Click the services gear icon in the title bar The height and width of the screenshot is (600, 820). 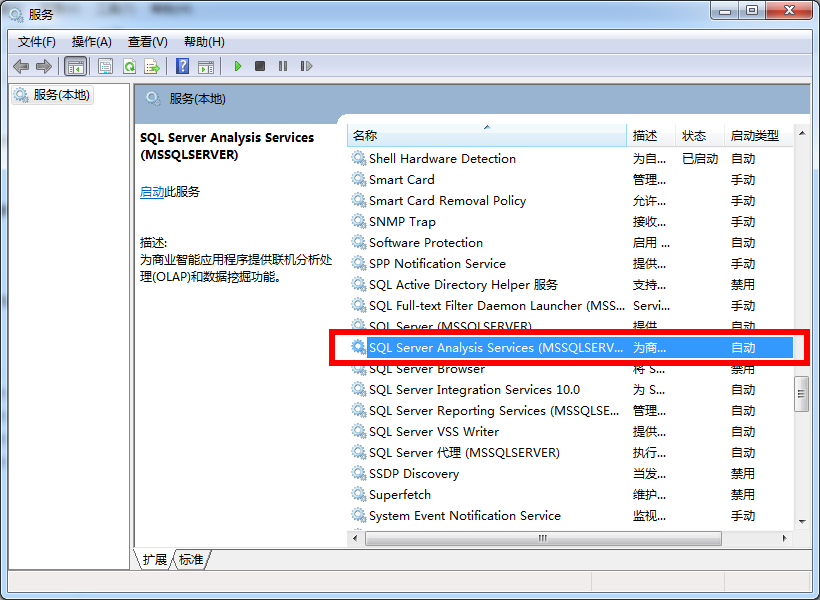click(16, 15)
